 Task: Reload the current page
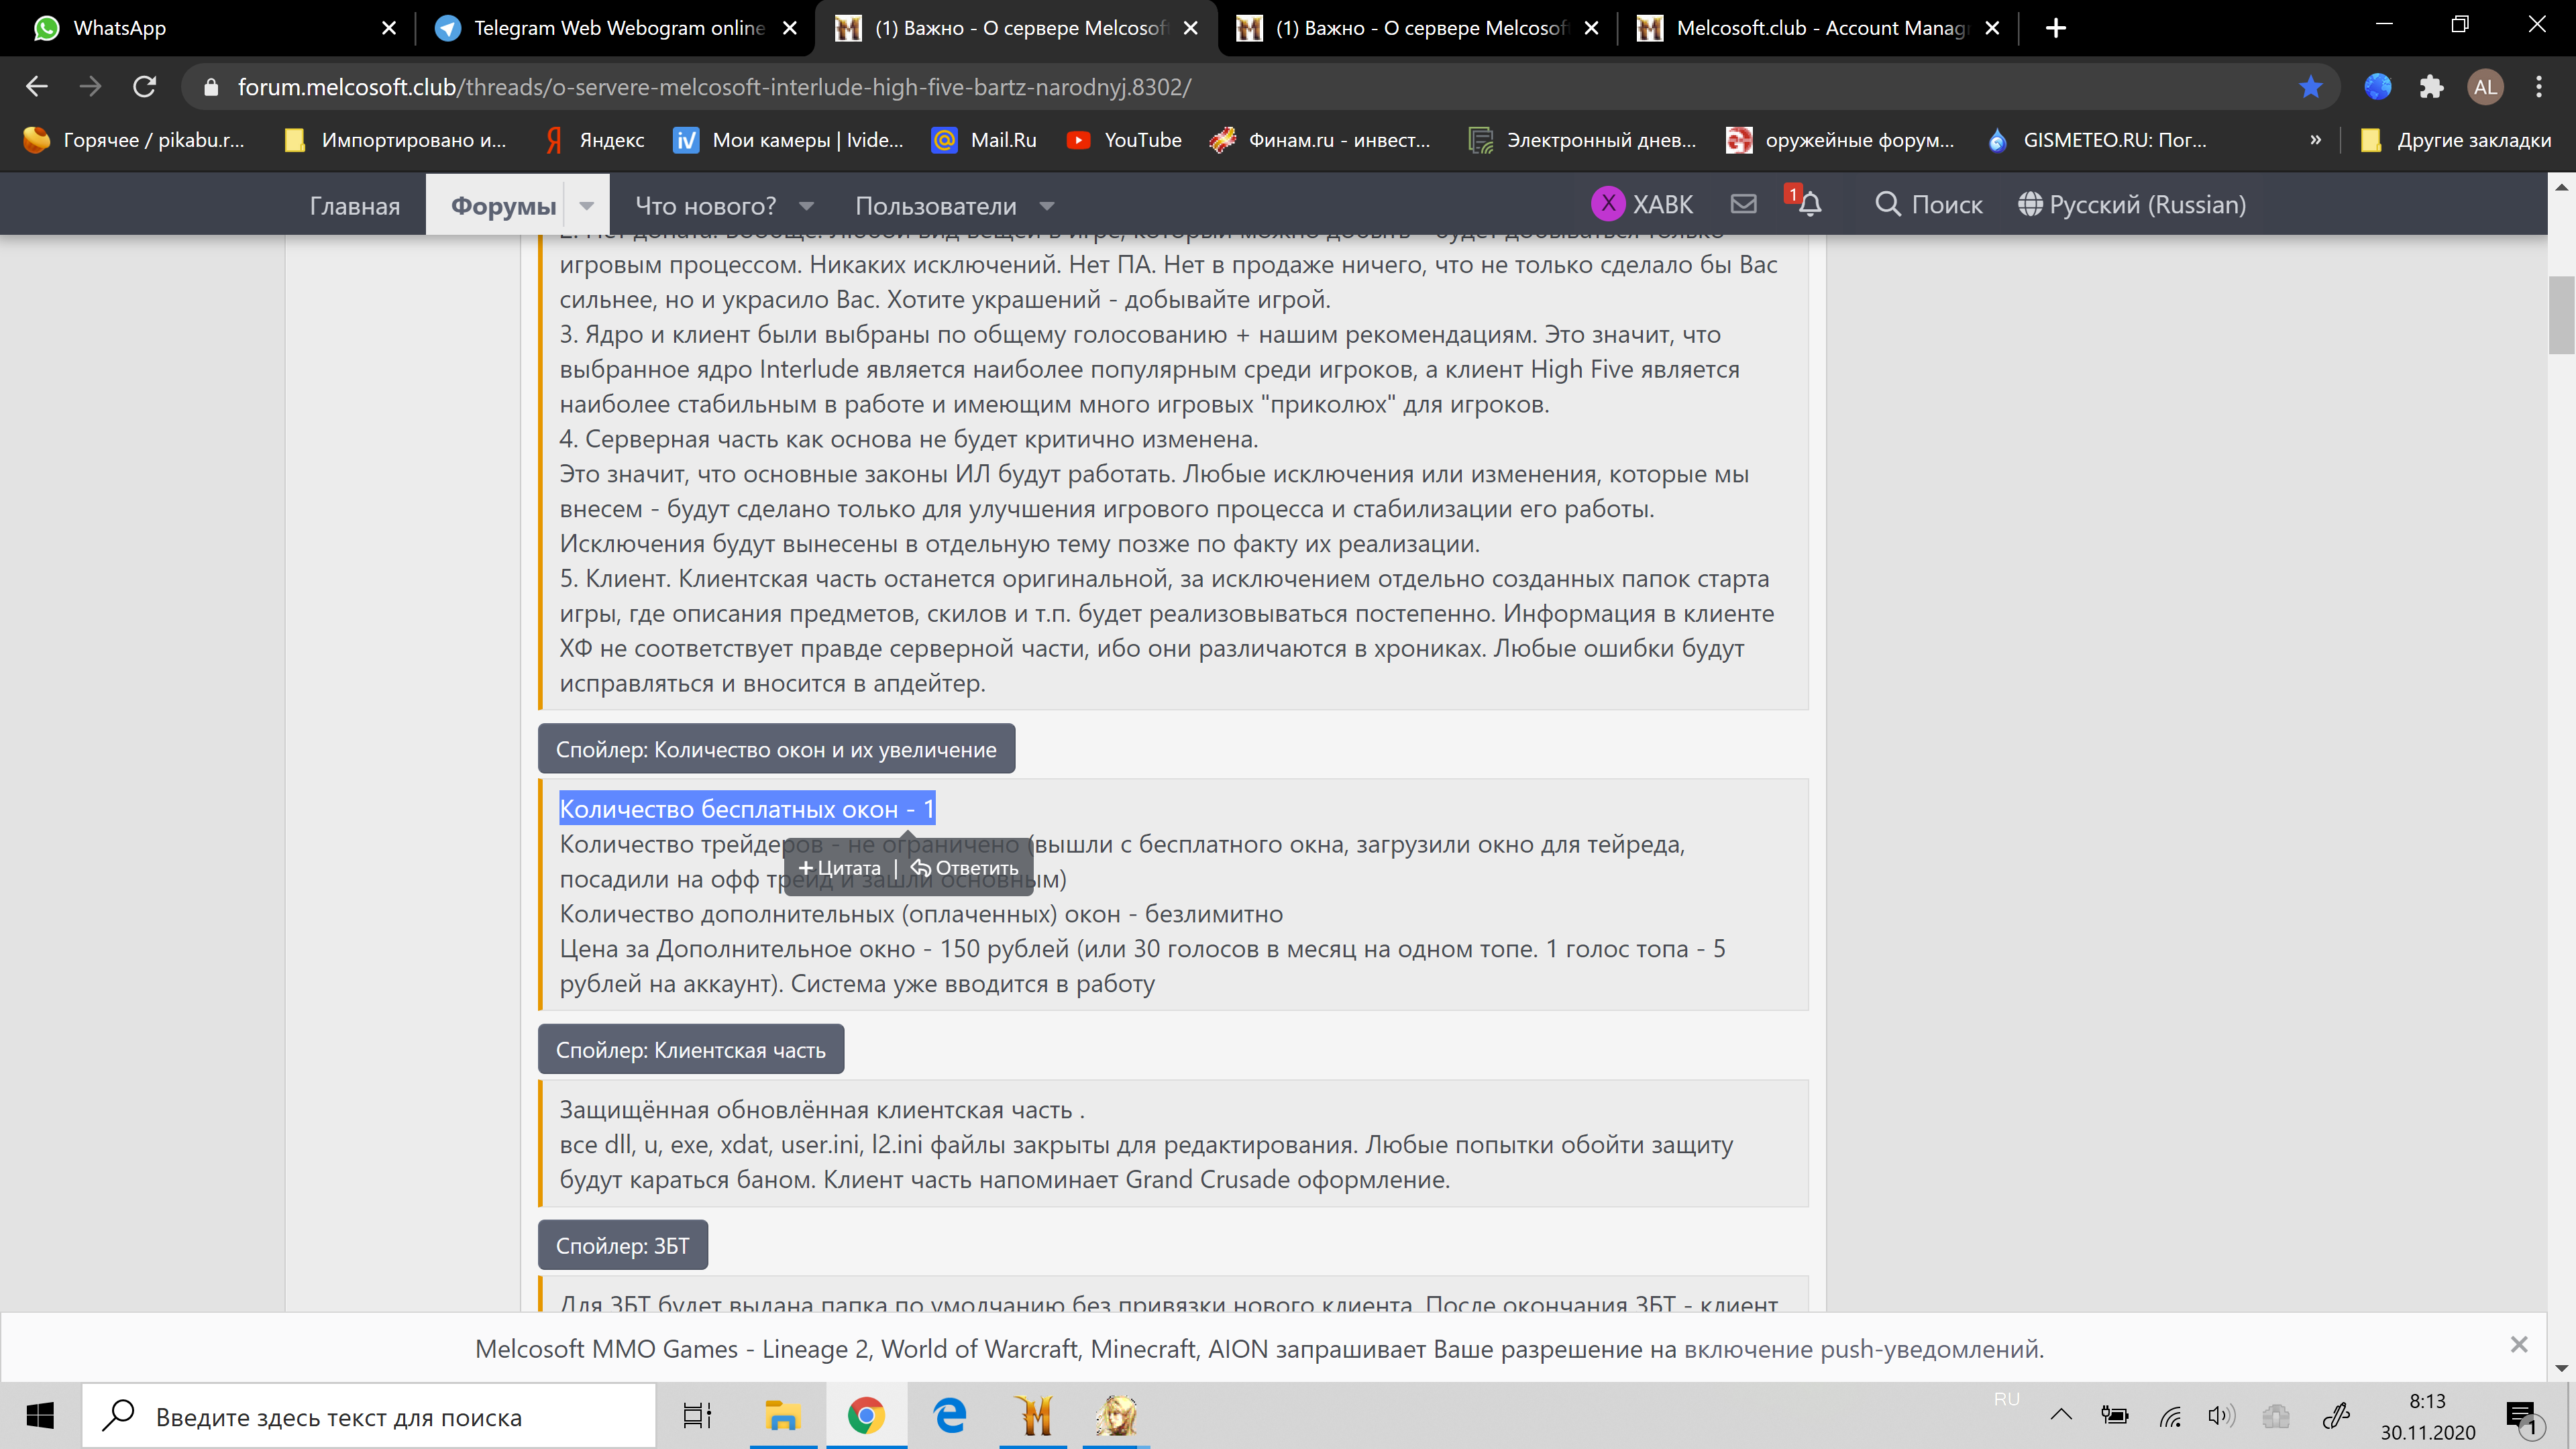[x=145, y=87]
